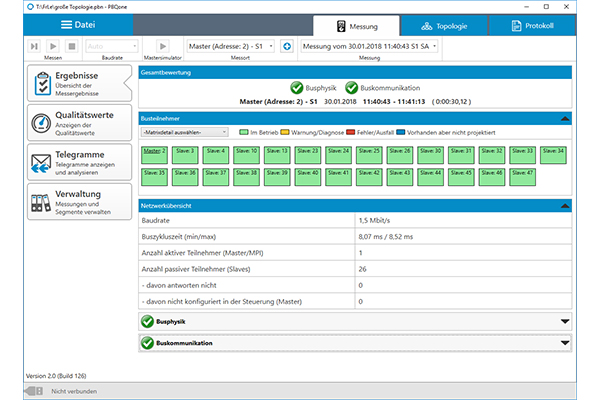This screenshot has width=600, height=400.
Task: Click the row label davon antworten nicht
Action: pyautogui.click(x=179, y=286)
